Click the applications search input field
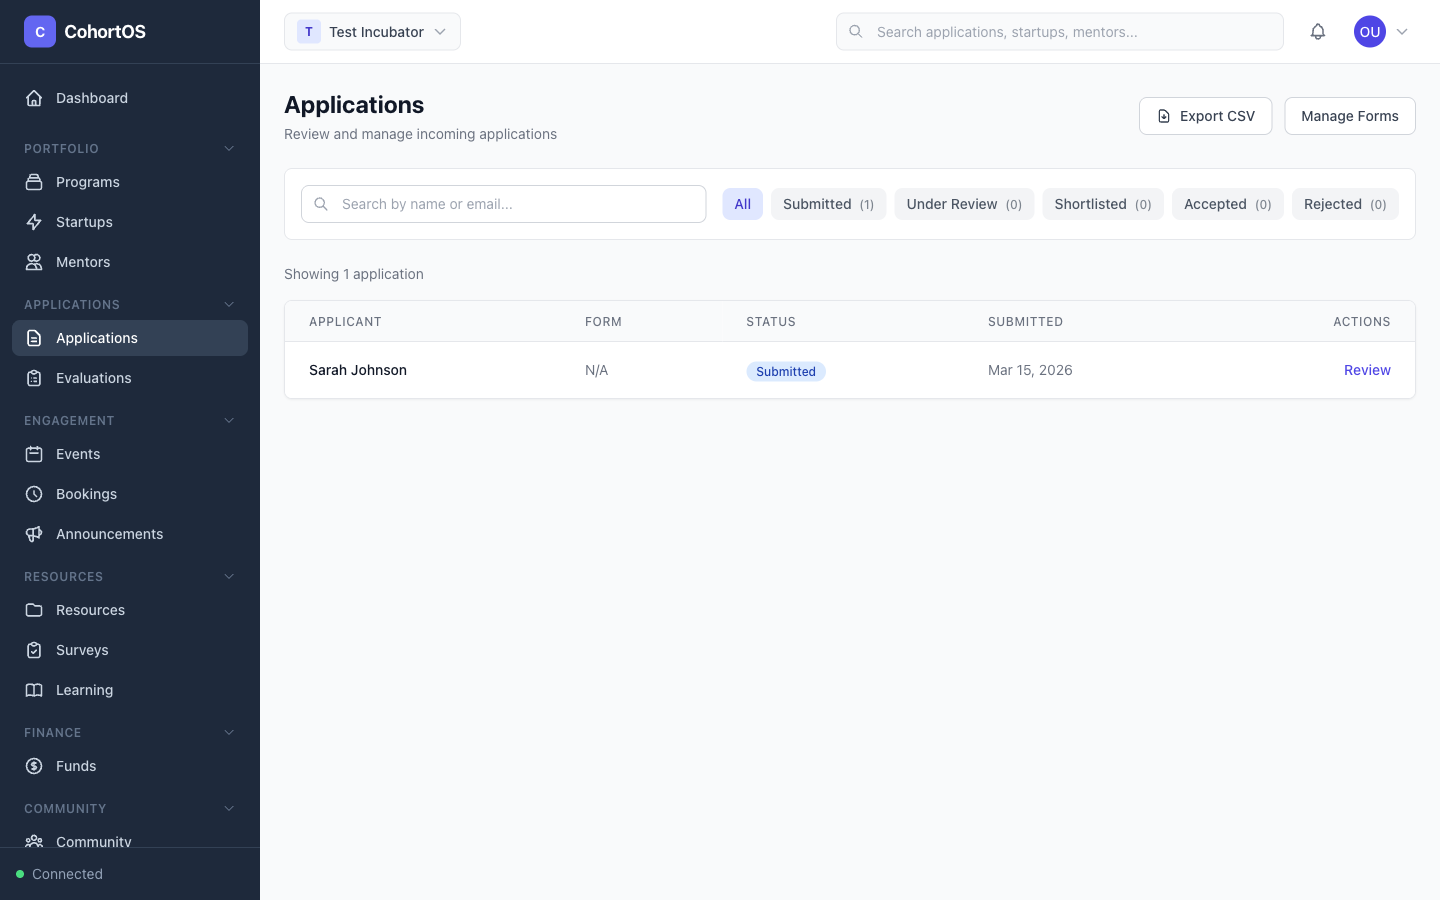The width and height of the screenshot is (1440, 900). pos(503,203)
